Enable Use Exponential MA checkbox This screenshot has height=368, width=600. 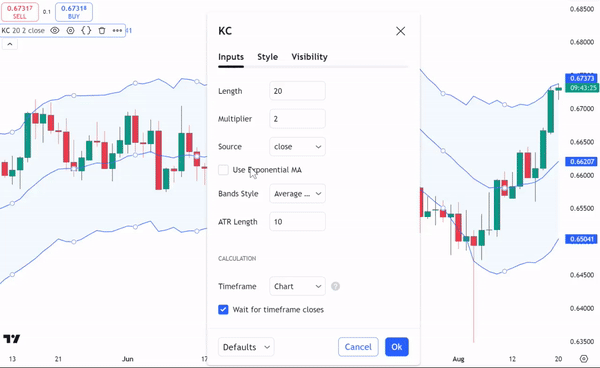coord(223,170)
